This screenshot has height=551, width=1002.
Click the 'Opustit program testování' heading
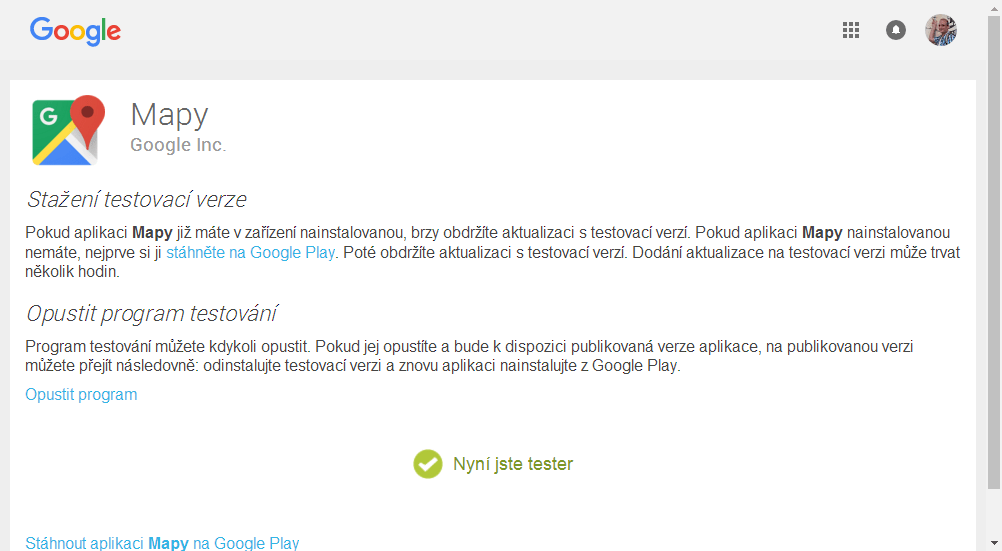coord(152,313)
